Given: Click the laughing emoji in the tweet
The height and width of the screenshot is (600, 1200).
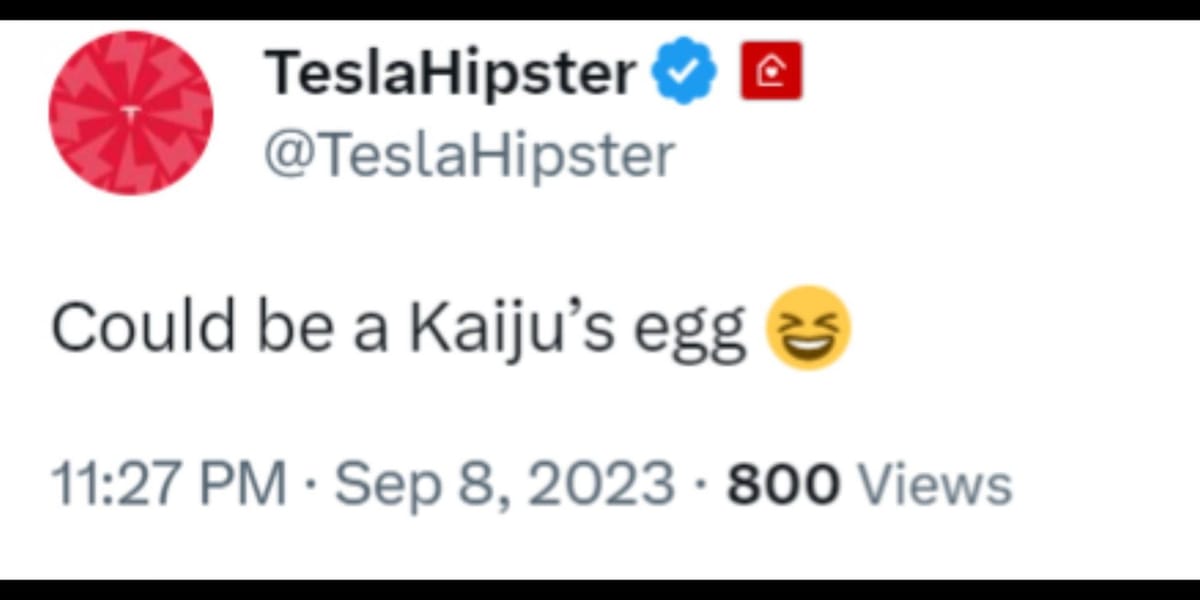Looking at the screenshot, I should pos(807,328).
